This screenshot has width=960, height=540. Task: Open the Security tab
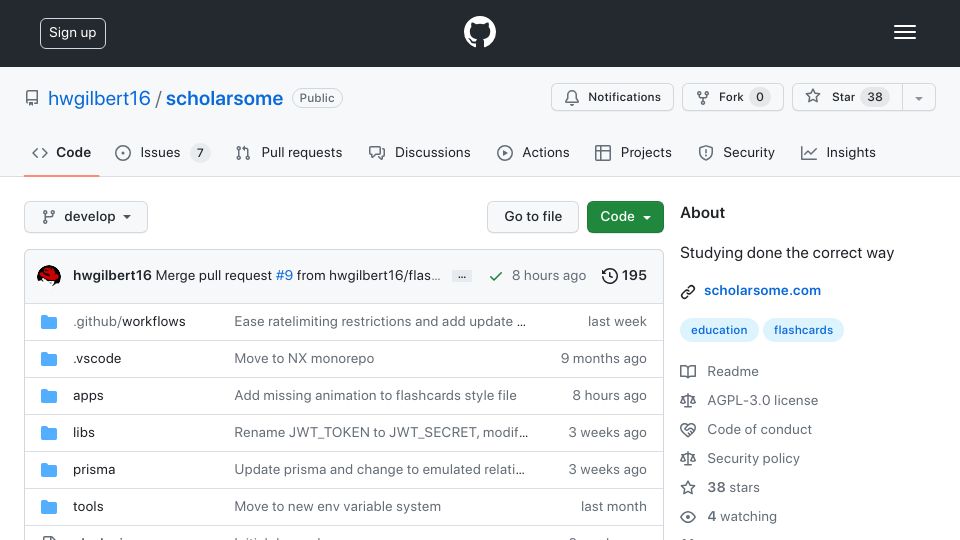pos(737,152)
